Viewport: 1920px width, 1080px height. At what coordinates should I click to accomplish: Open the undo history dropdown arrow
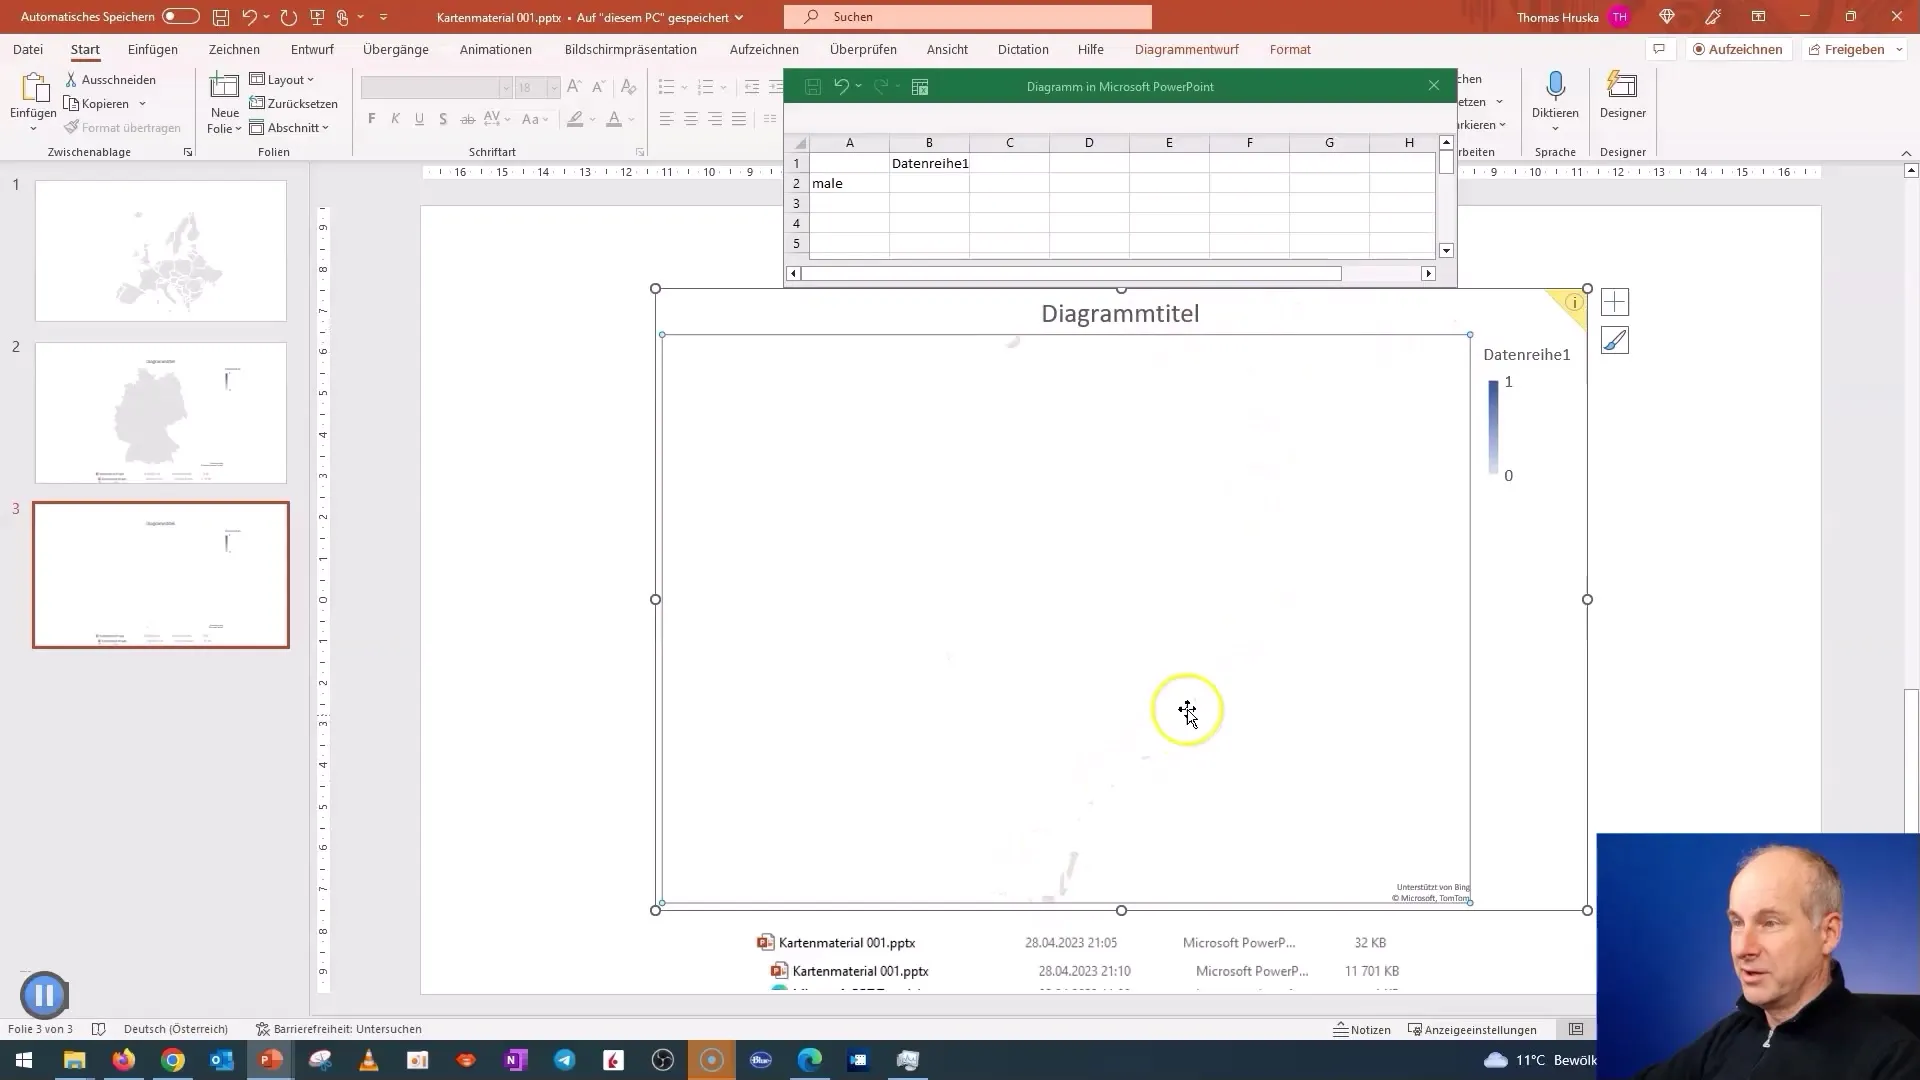pyautogui.click(x=266, y=17)
